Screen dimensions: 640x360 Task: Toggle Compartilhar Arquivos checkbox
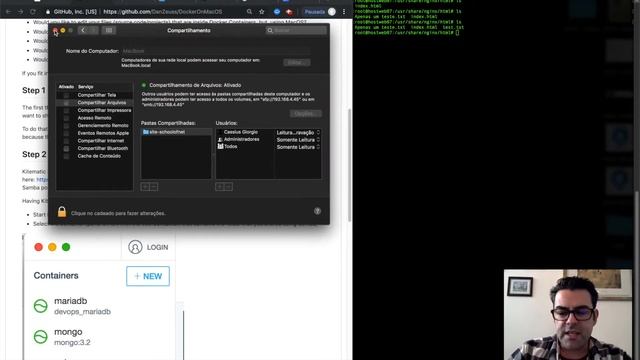(x=66, y=103)
